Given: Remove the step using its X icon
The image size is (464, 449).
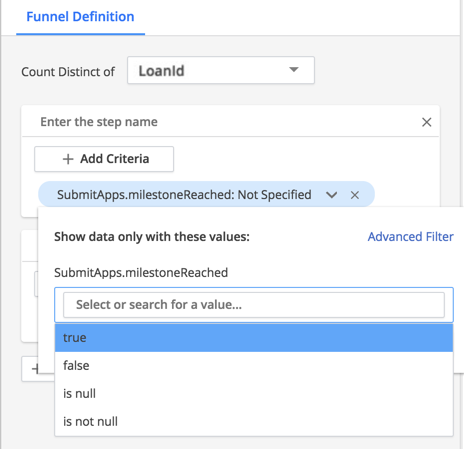Looking at the screenshot, I should point(427,122).
